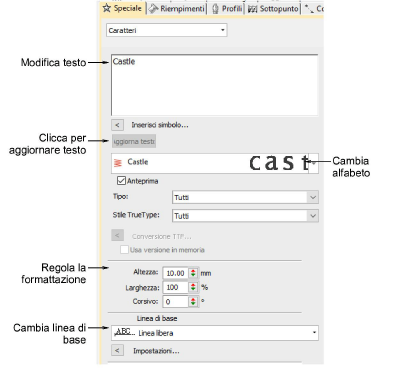Switch to the Riempimenti tab
This screenshot has height=381, width=408.
pyautogui.click(x=177, y=9)
